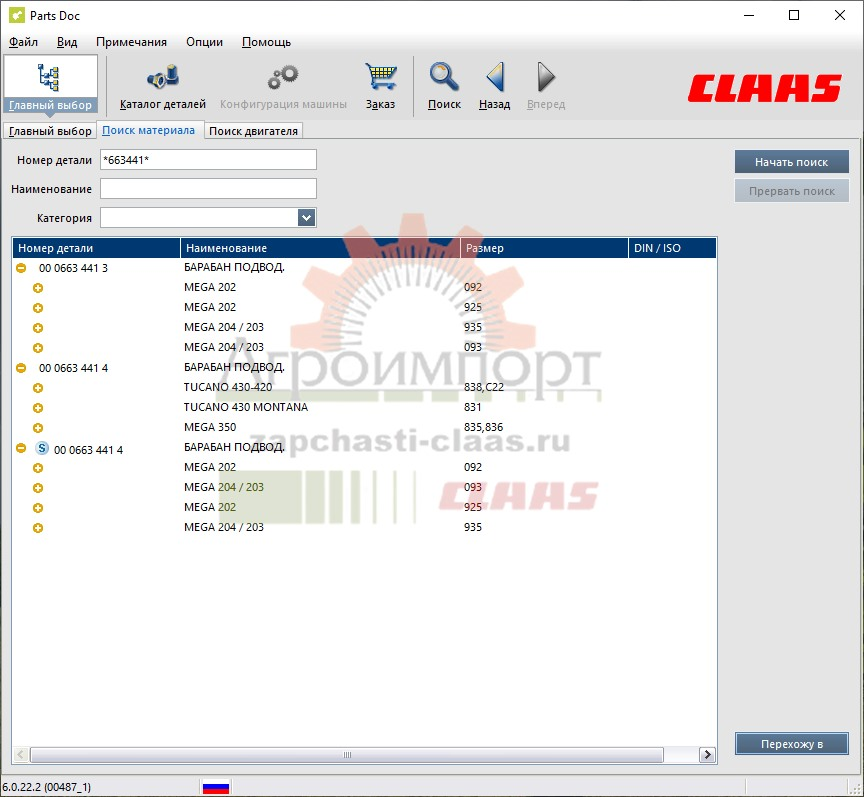Open the Опции menu
Viewport: 864px width, 797px height.
[x=204, y=42]
